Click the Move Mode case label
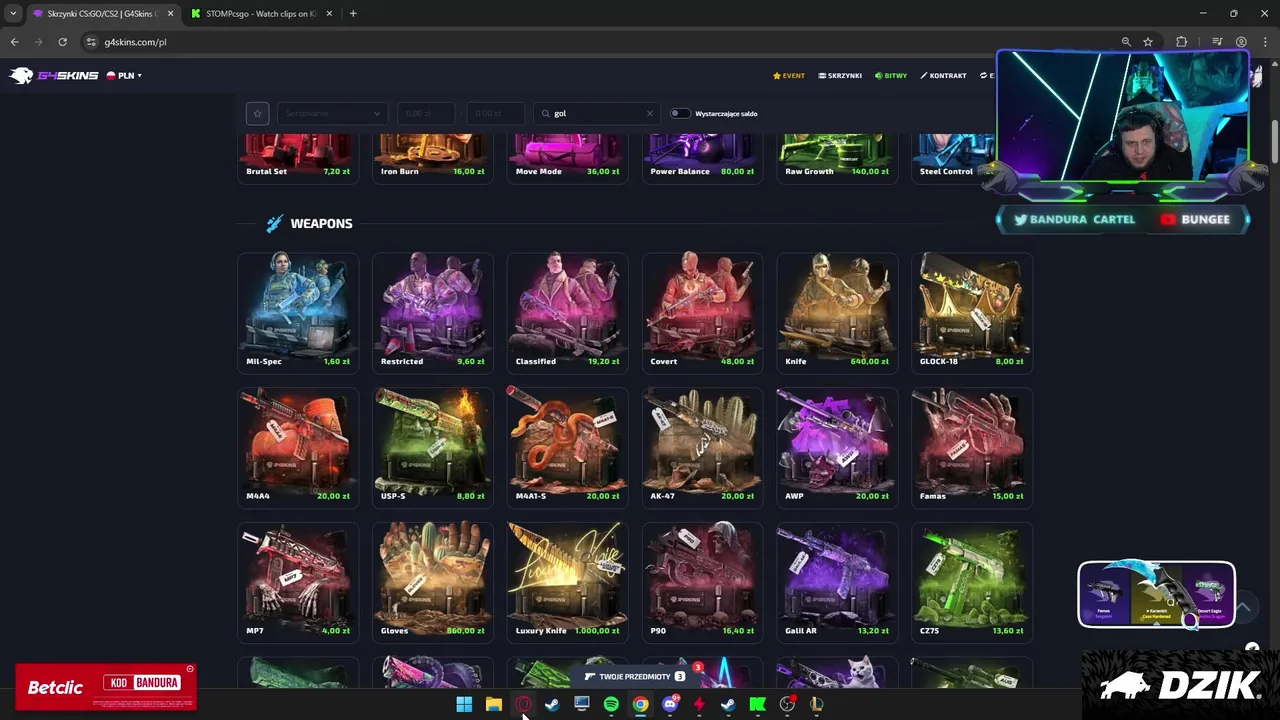This screenshot has height=720, width=1280. 539,171
